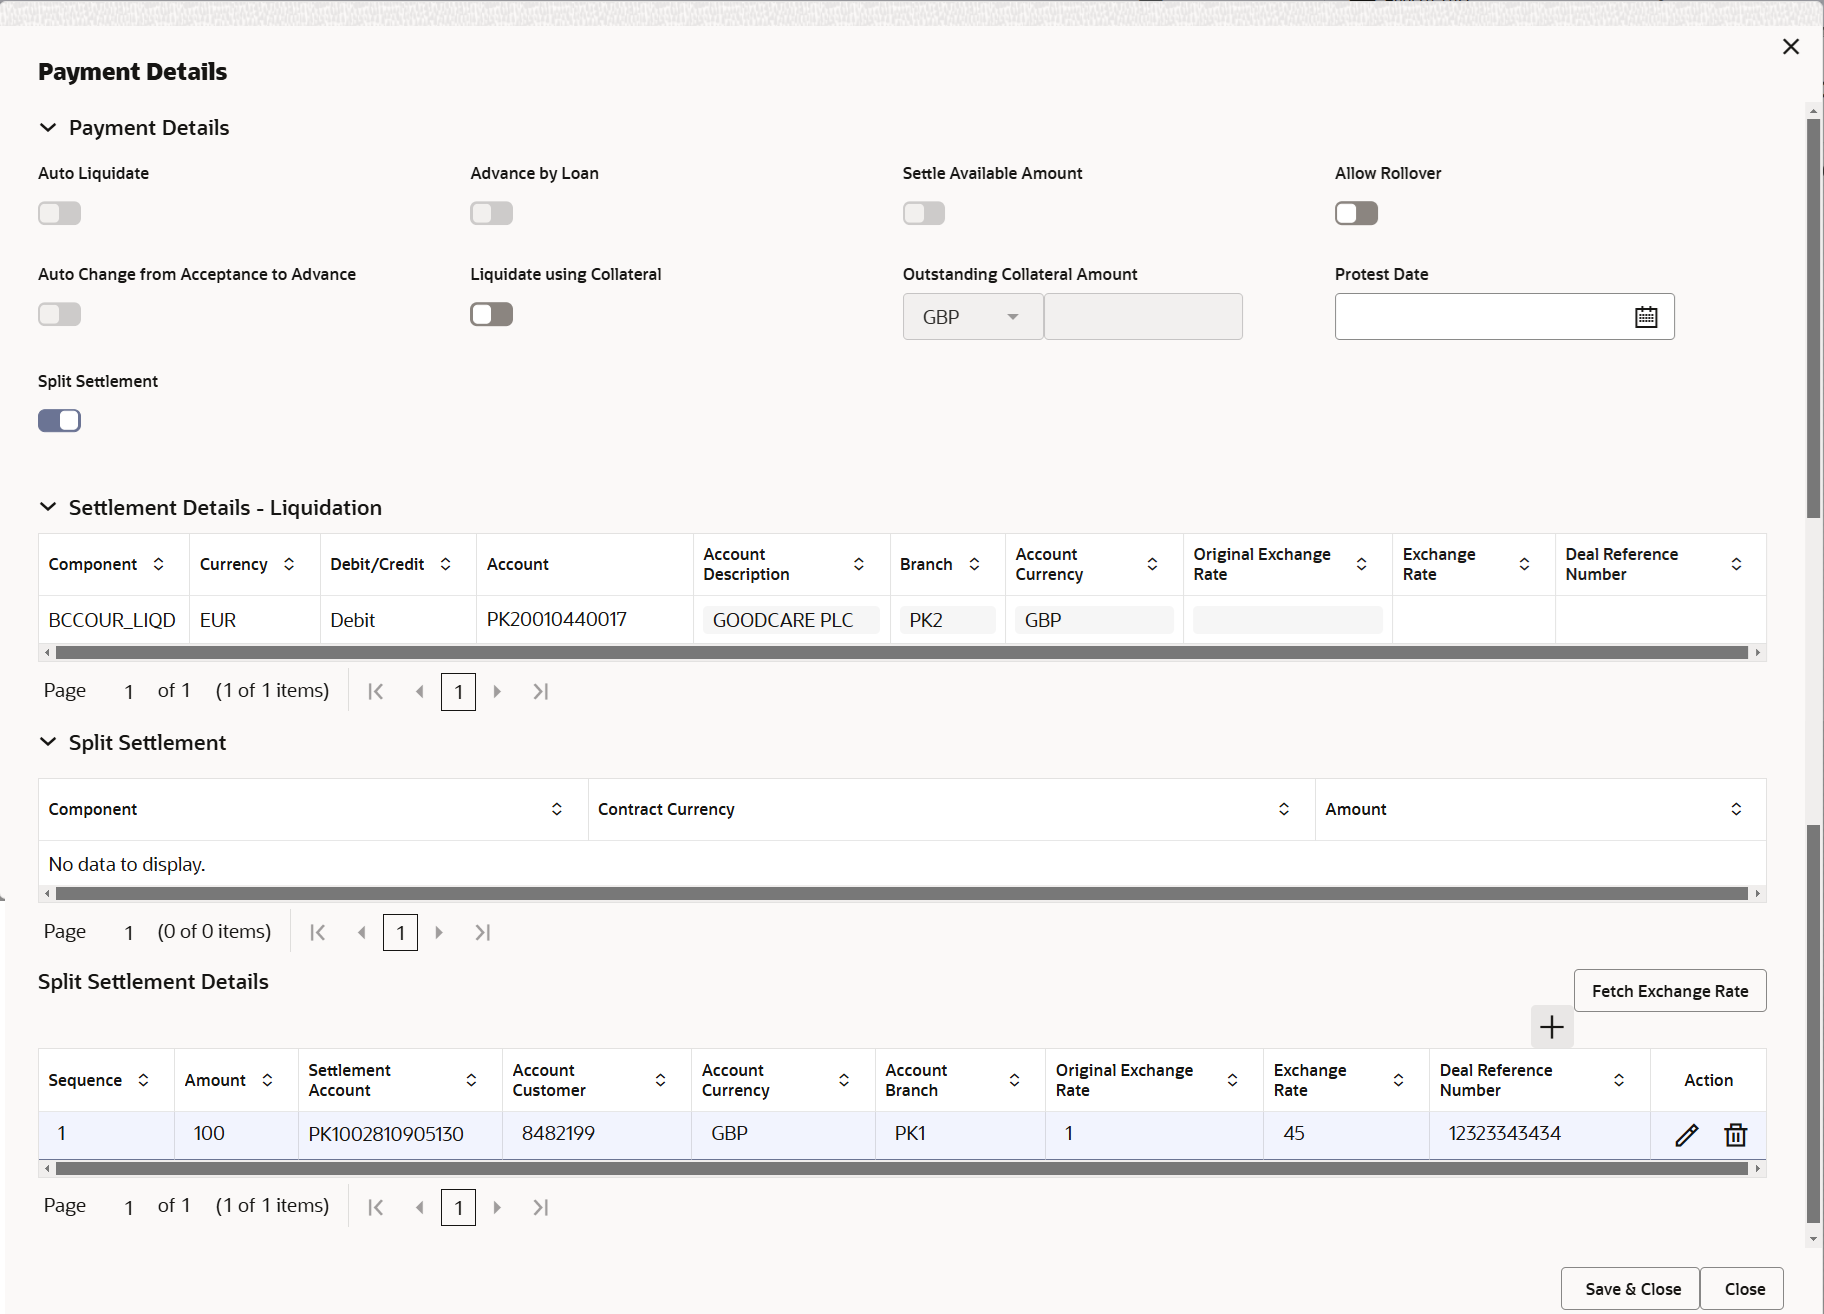
Task: Sort the Contract Currency column
Action: click(1285, 809)
